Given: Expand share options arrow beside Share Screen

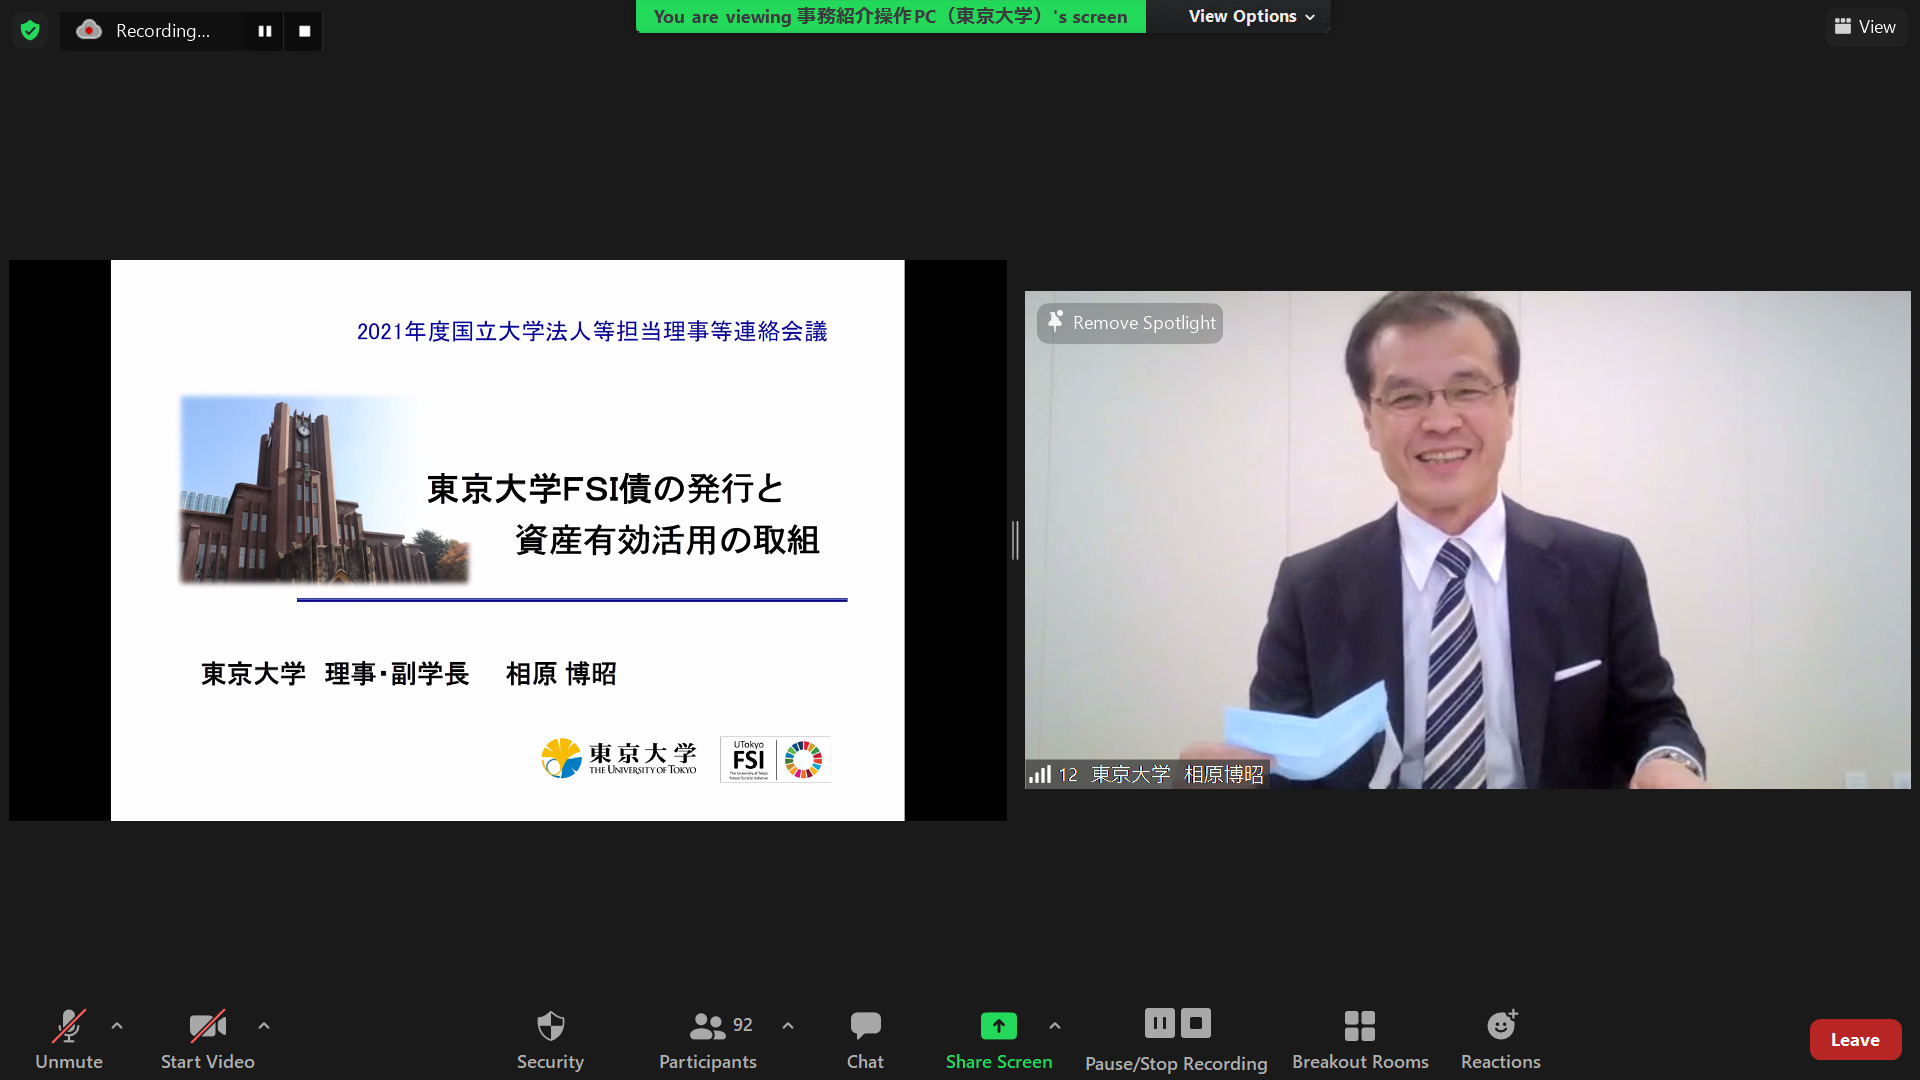Looking at the screenshot, I should [x=1055, y=1026].
